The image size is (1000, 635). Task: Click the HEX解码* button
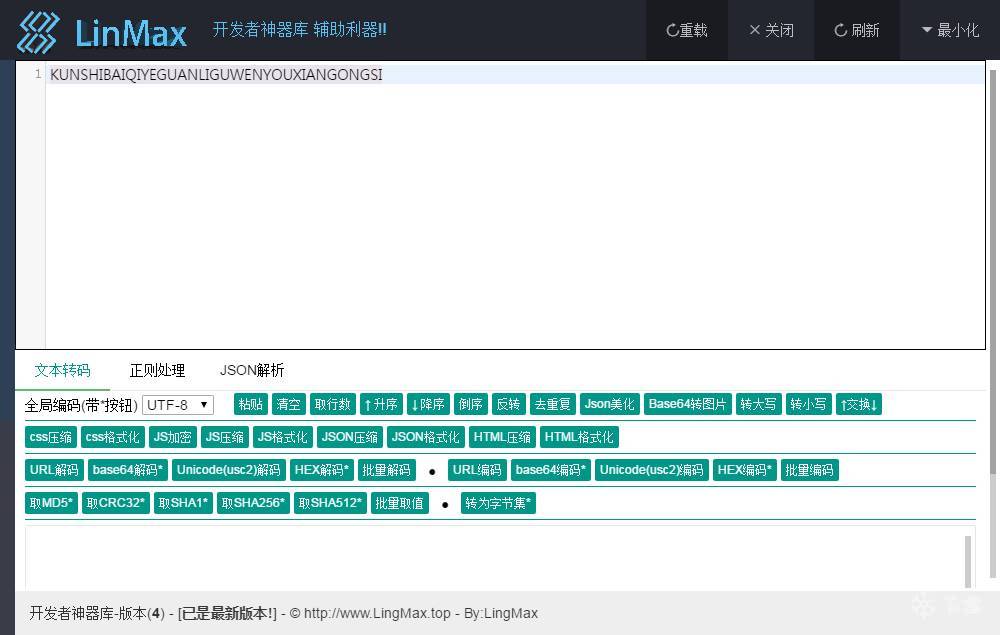(x=321, y=471)
